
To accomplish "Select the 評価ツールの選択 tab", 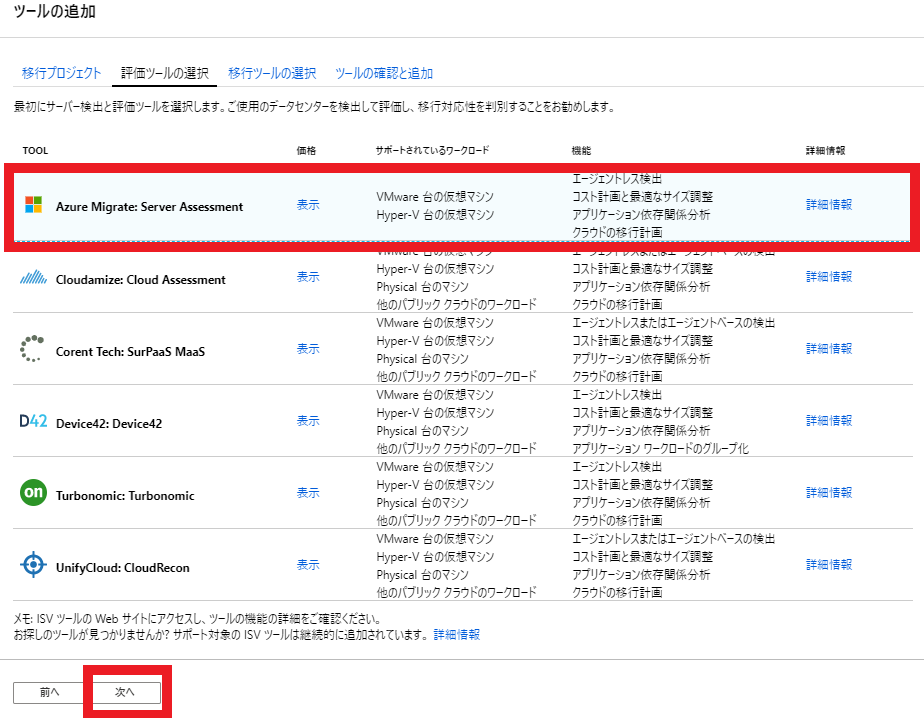I will (x=164, y=73).
